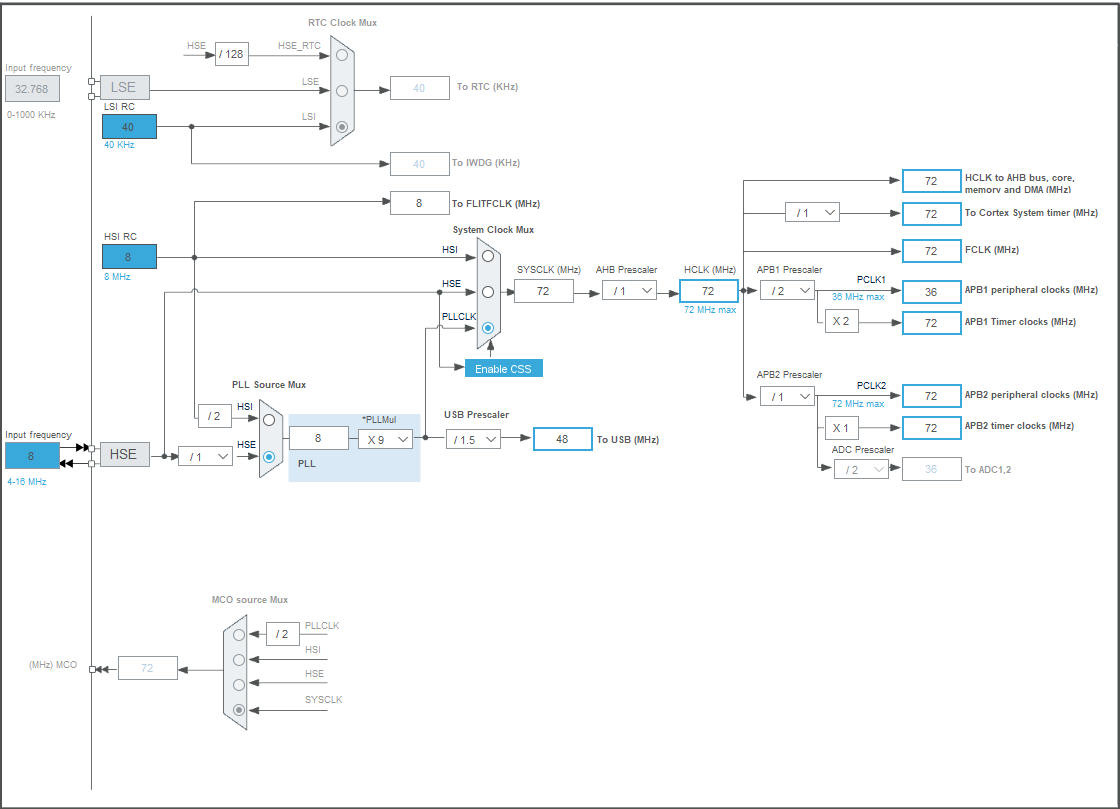Select HSI in System Clock Mux
The height and width of the screenshot is (809, 1120).
click(488, 256)
